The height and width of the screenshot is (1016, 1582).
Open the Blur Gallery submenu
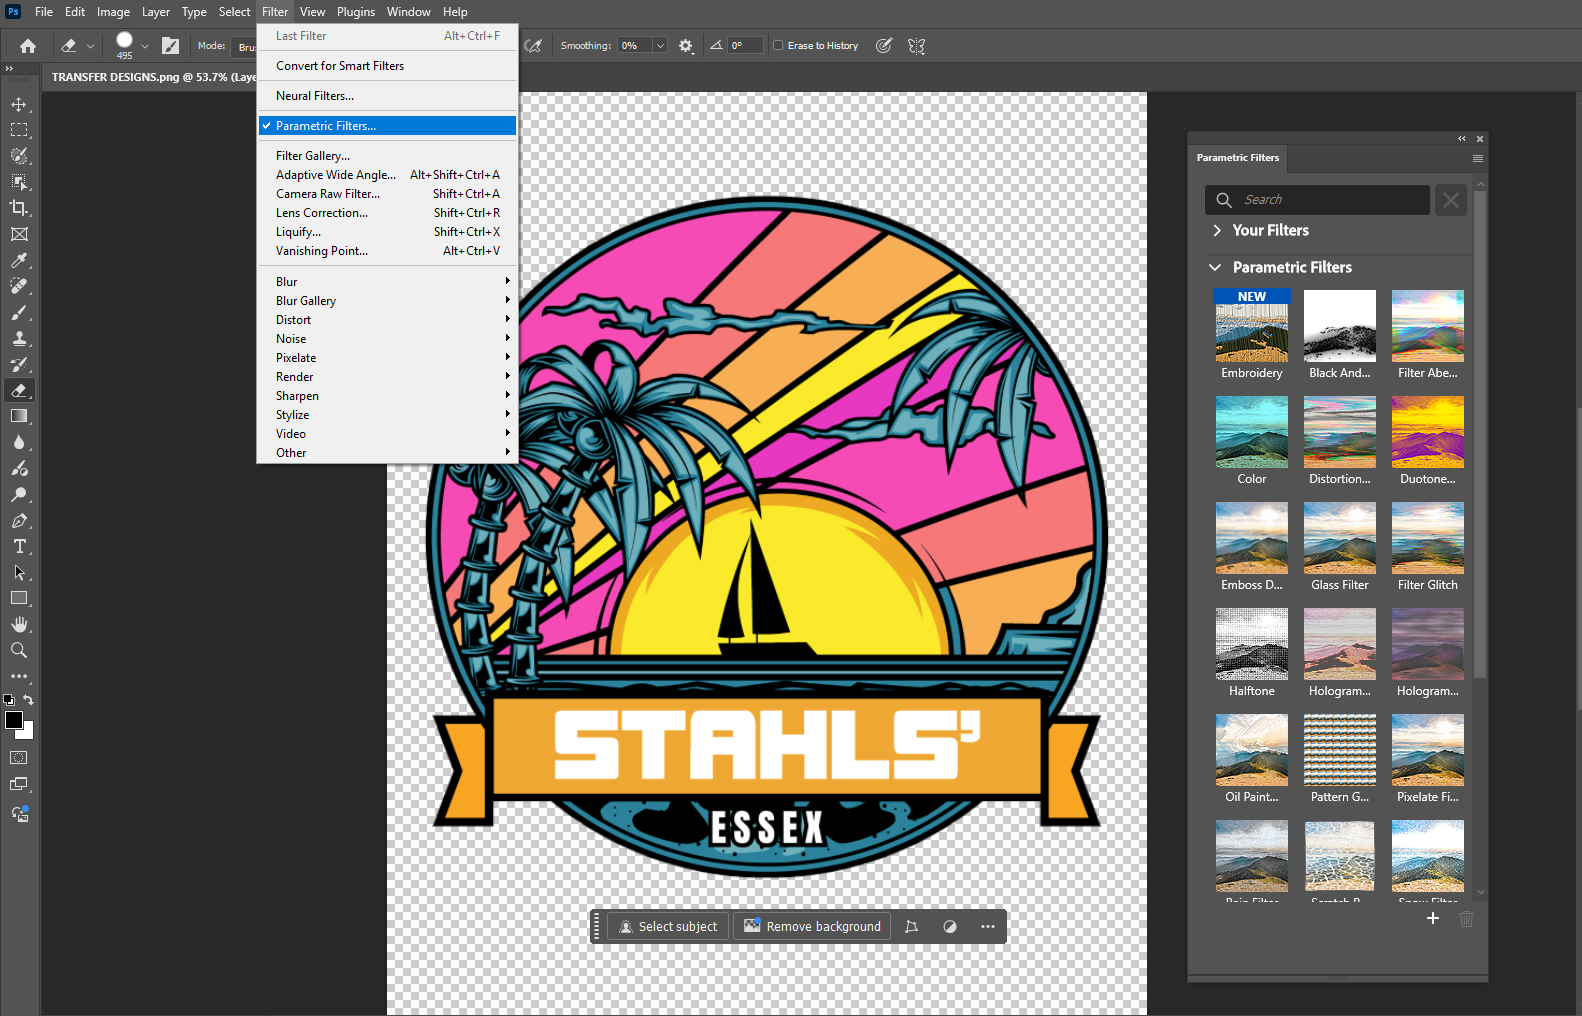click(306, 301)
